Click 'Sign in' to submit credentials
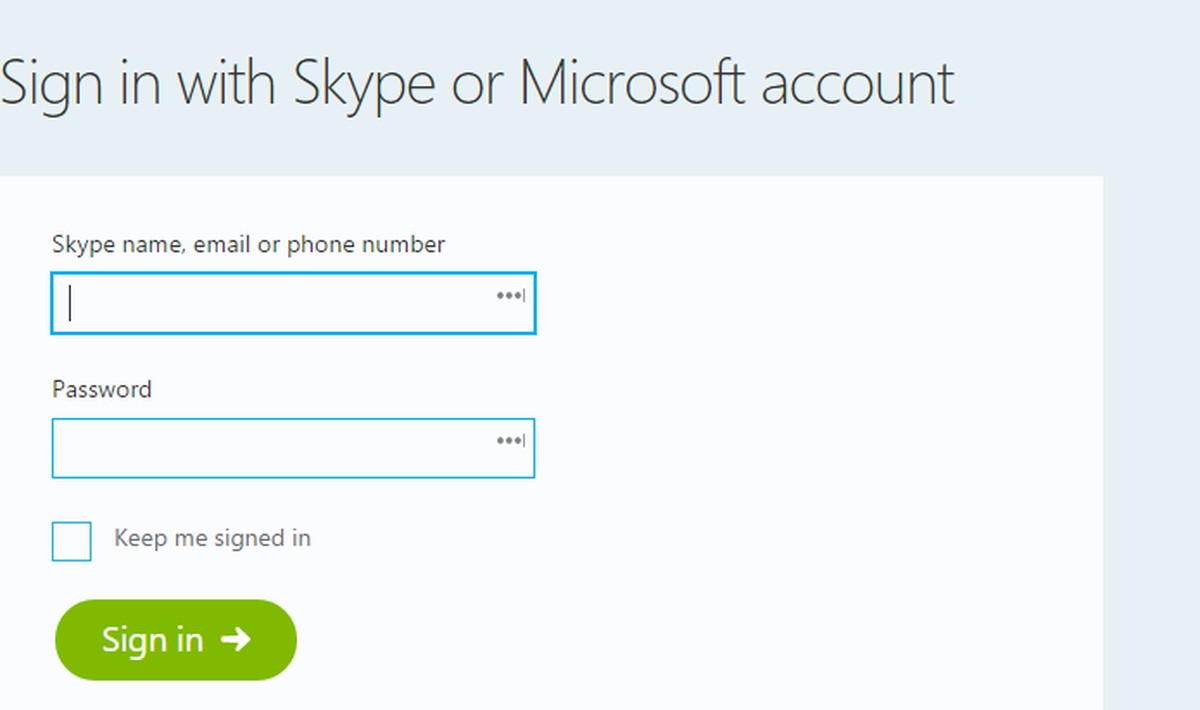 click(x=175, y=640)
